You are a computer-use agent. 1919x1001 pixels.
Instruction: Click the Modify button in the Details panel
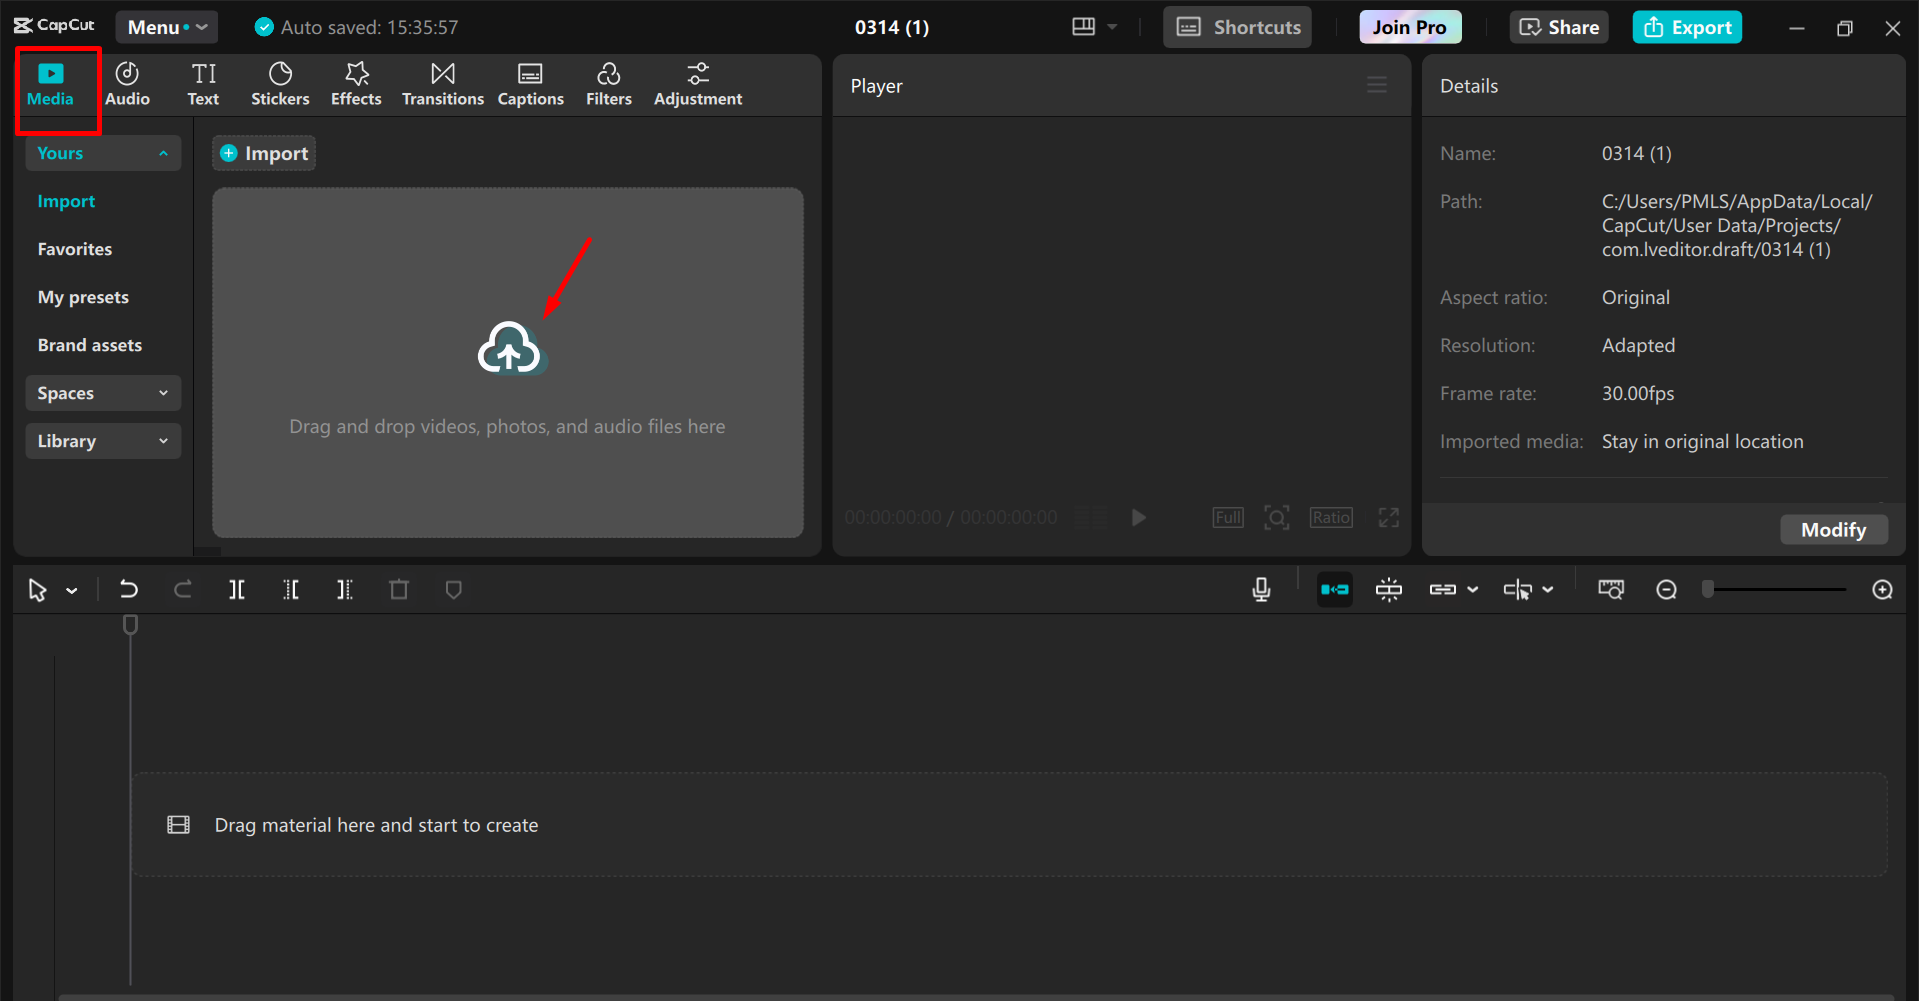coord(1833,529)
